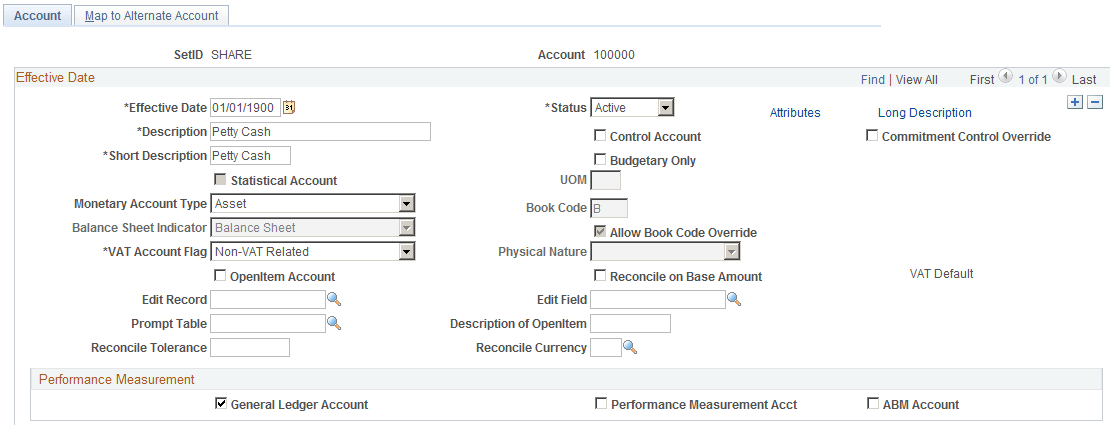Select the Account tab
This screenshot has width=1110, height=425.
point(38,16)
